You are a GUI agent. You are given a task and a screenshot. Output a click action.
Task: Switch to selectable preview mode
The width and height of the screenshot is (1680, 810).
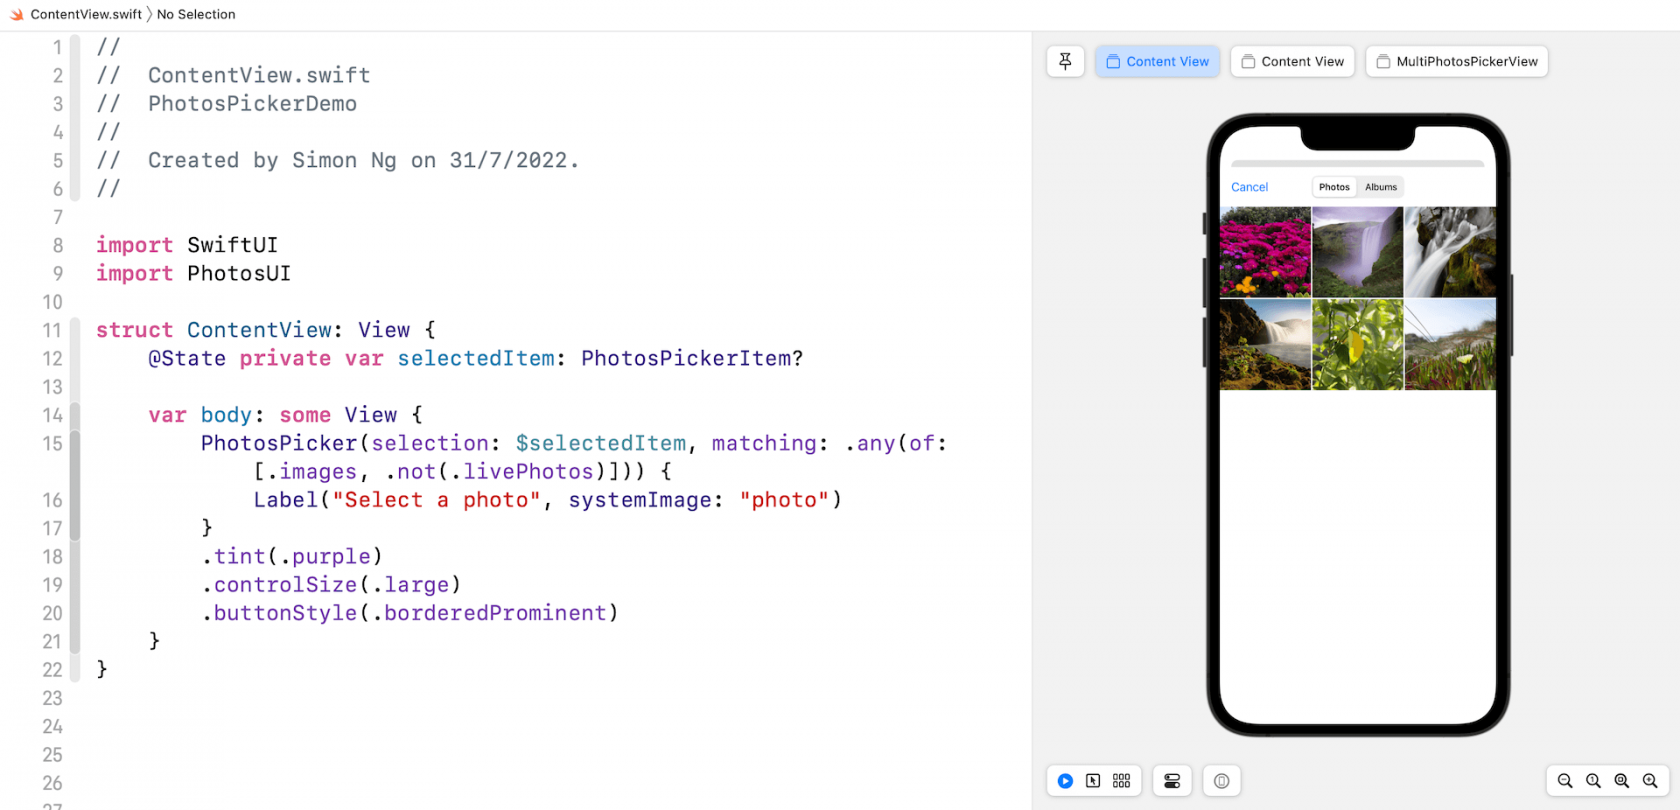pos(1093,781)
